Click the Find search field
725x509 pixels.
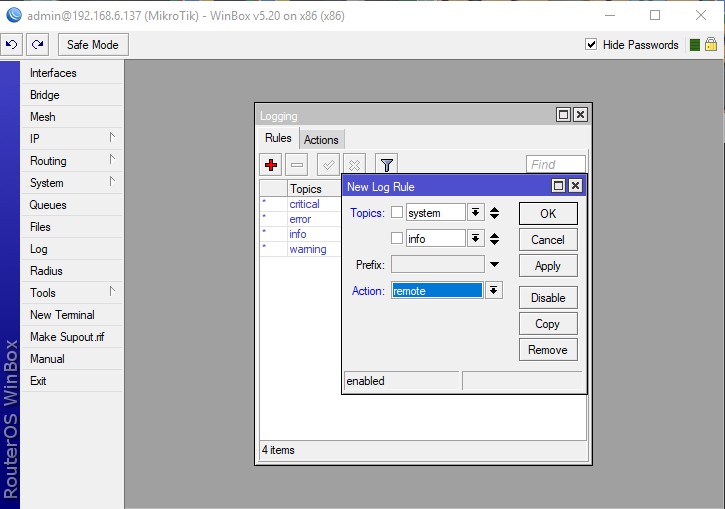coord(556,164)
